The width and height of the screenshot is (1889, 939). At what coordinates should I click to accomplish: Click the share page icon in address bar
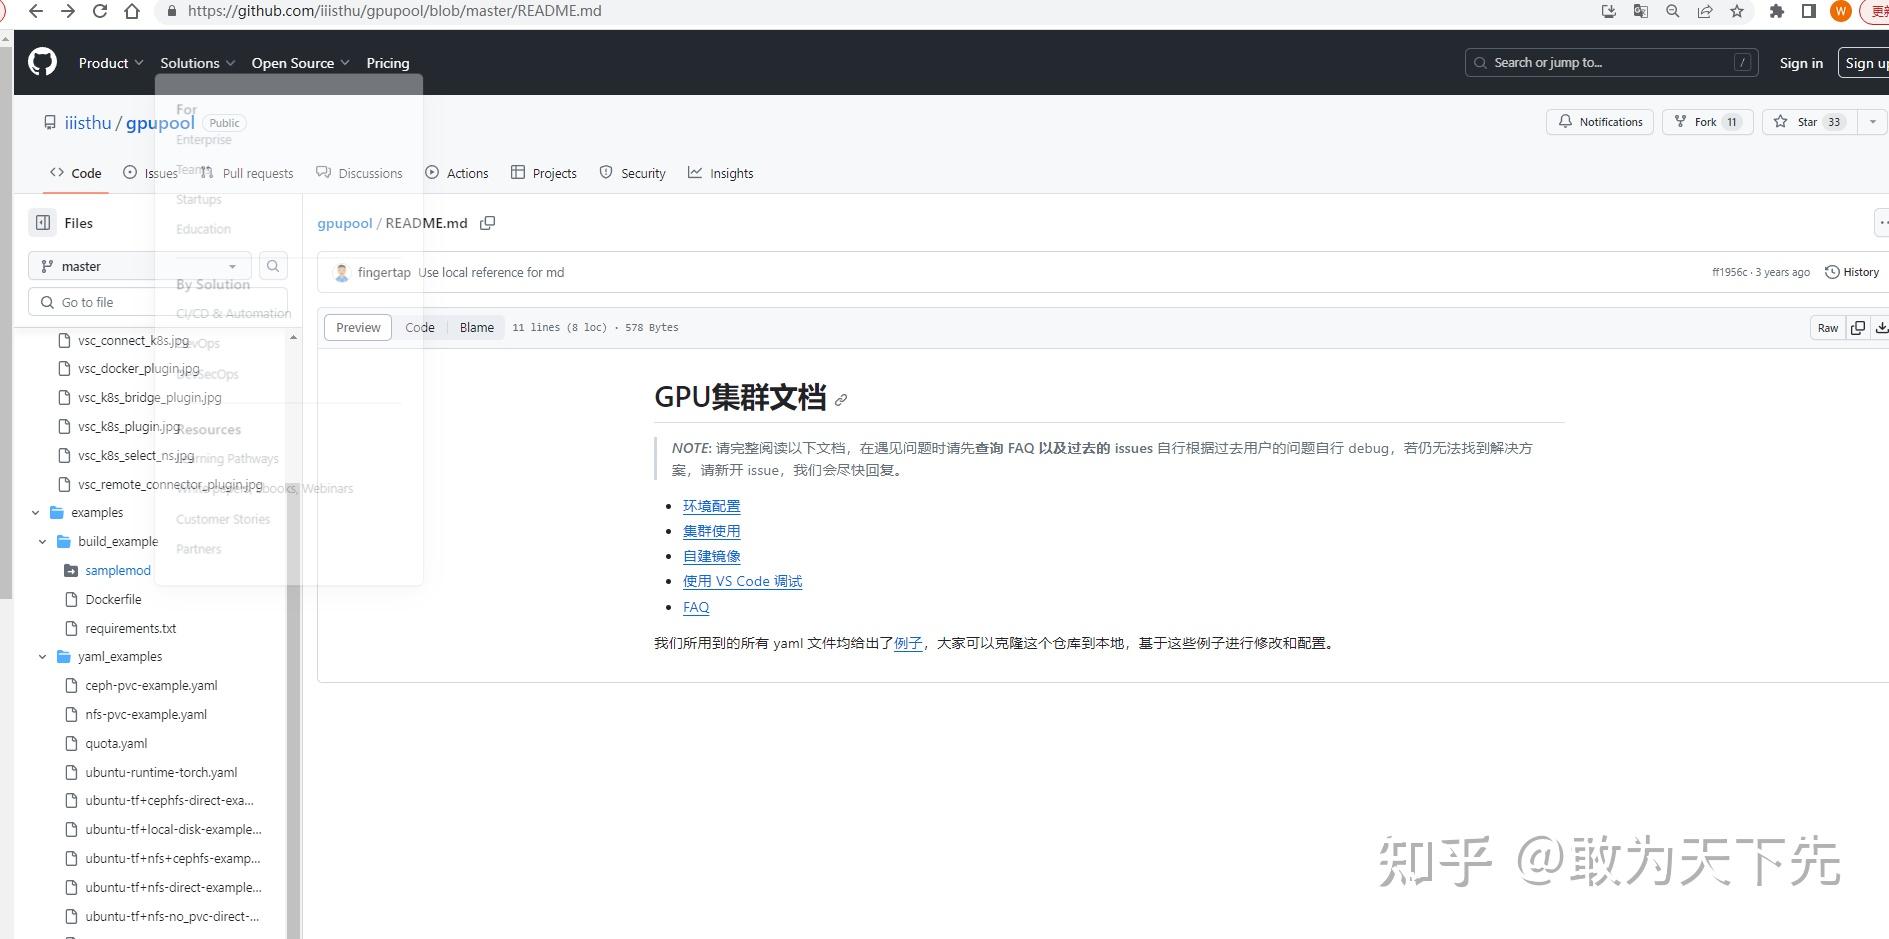pos(1705,11)
